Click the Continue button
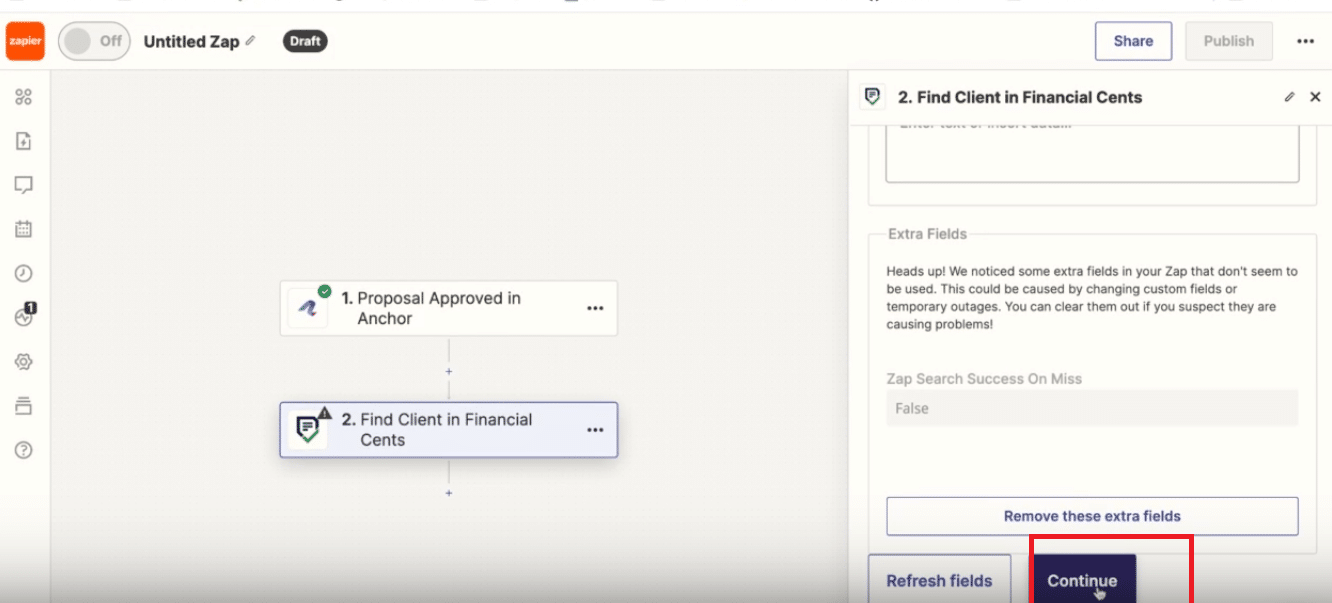The width and height of the screenshot is (1332, 603). (1082, 580)
